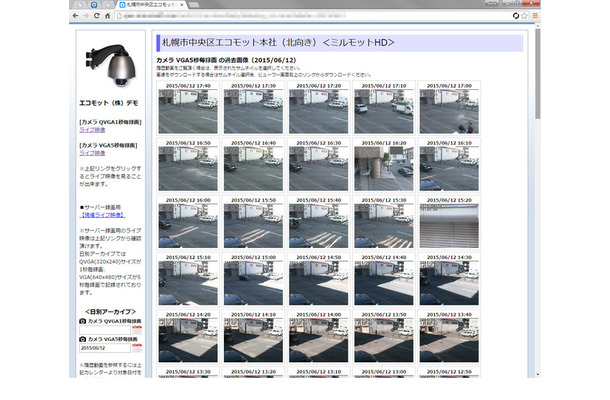Screen dimensions: 610x400
Task: View the 2015/06/12 15:50 snapshot
Action: click(x=253, y=226)
